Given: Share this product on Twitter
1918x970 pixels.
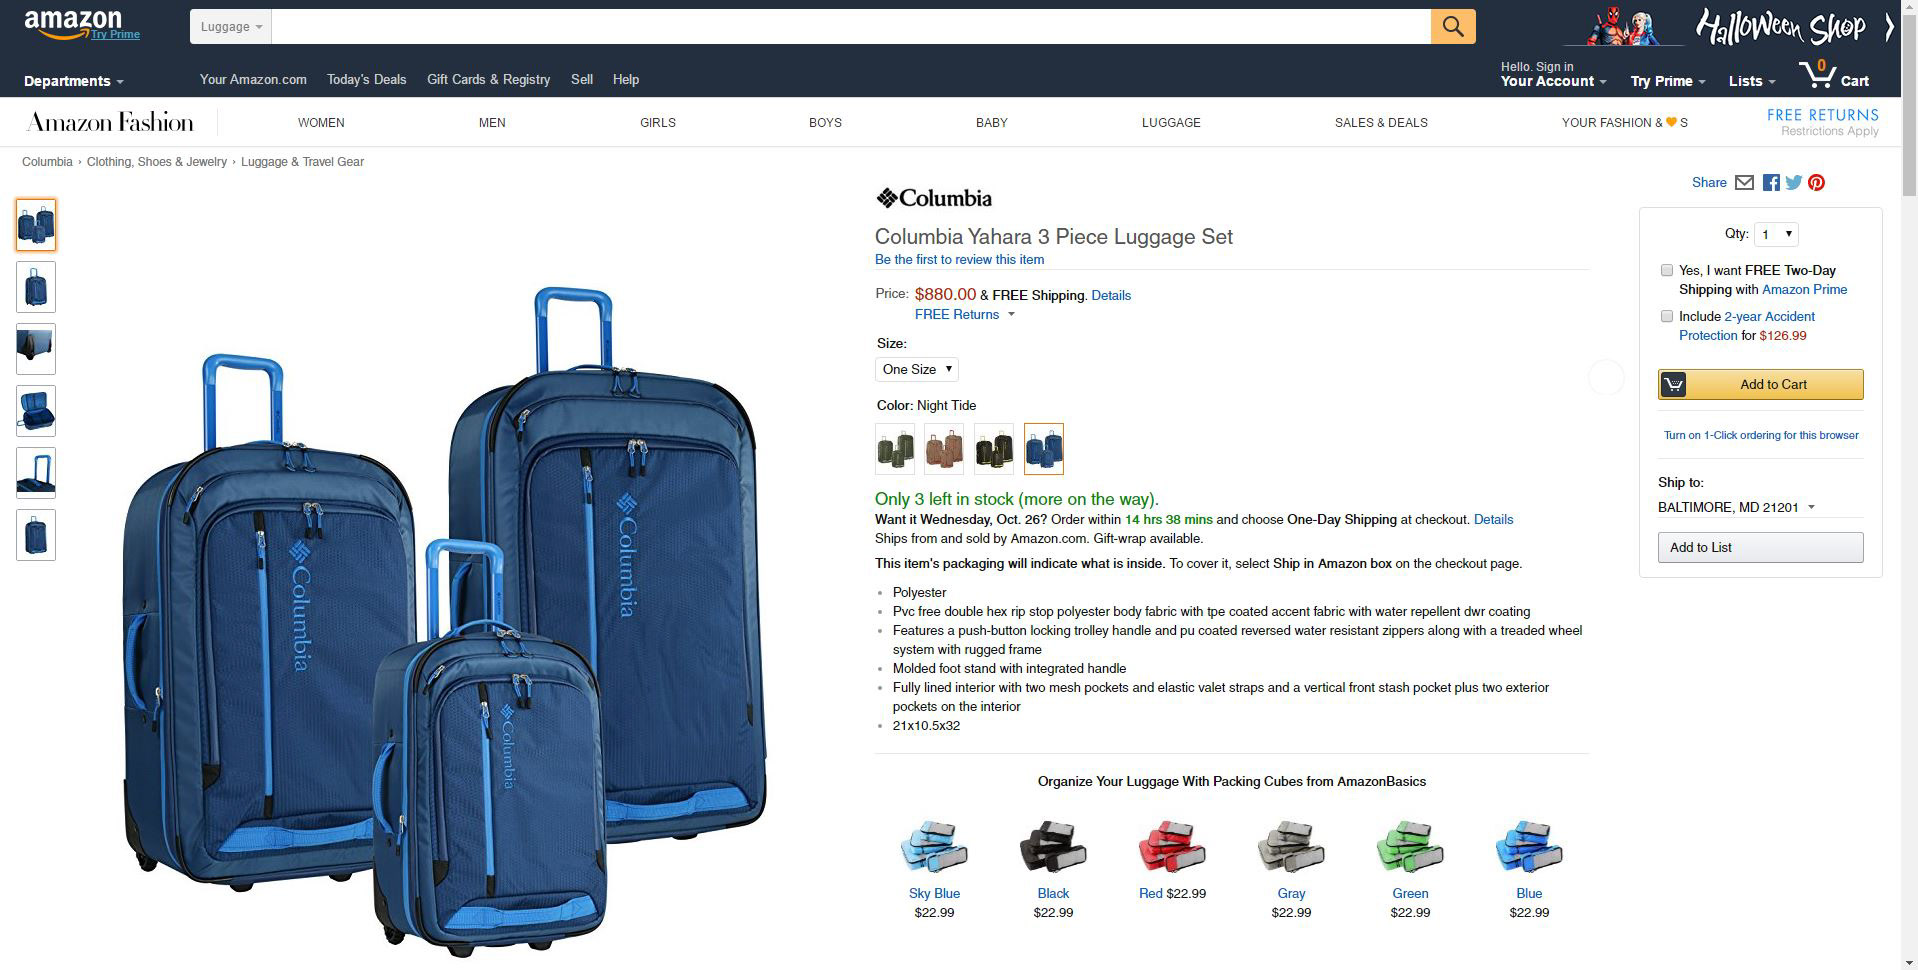Looking at the screenshot, I should pyautogui.click(x=1794, y=182).
